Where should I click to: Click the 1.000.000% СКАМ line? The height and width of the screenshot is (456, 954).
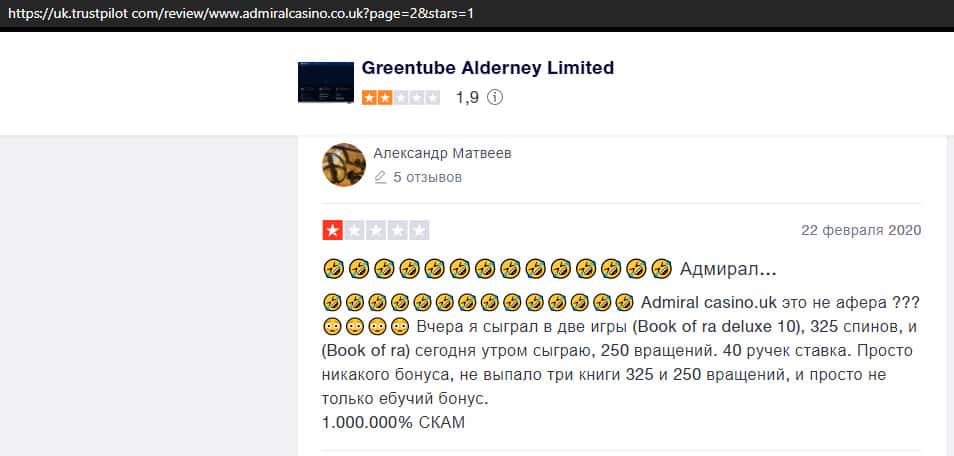tap(393, 422)
